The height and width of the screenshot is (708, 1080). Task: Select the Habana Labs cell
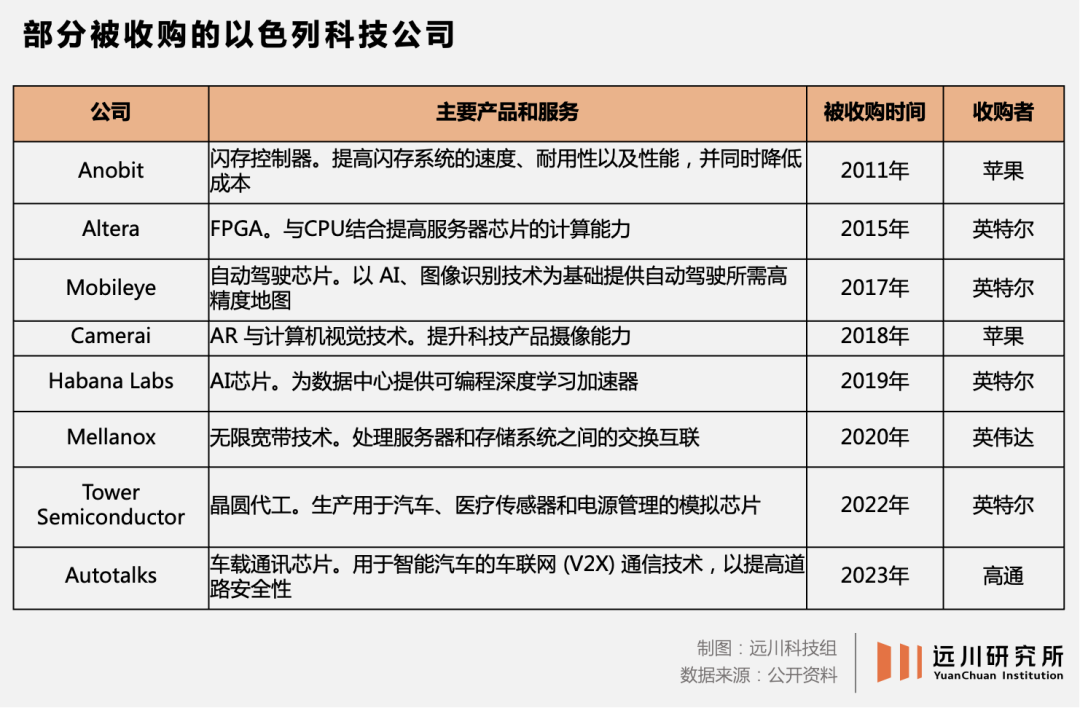tap(111, 382)
